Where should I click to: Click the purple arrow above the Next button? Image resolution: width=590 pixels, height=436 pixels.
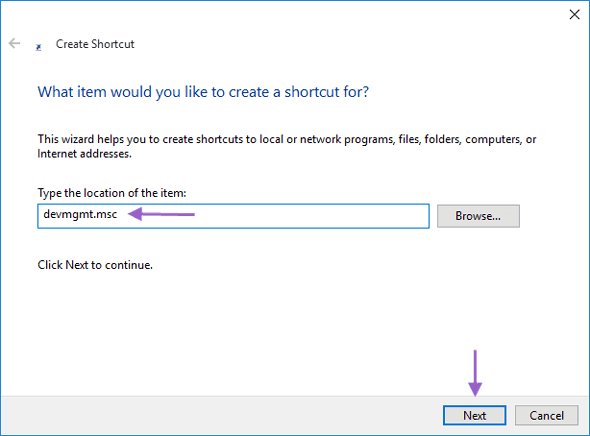click(x=475, y=373)
